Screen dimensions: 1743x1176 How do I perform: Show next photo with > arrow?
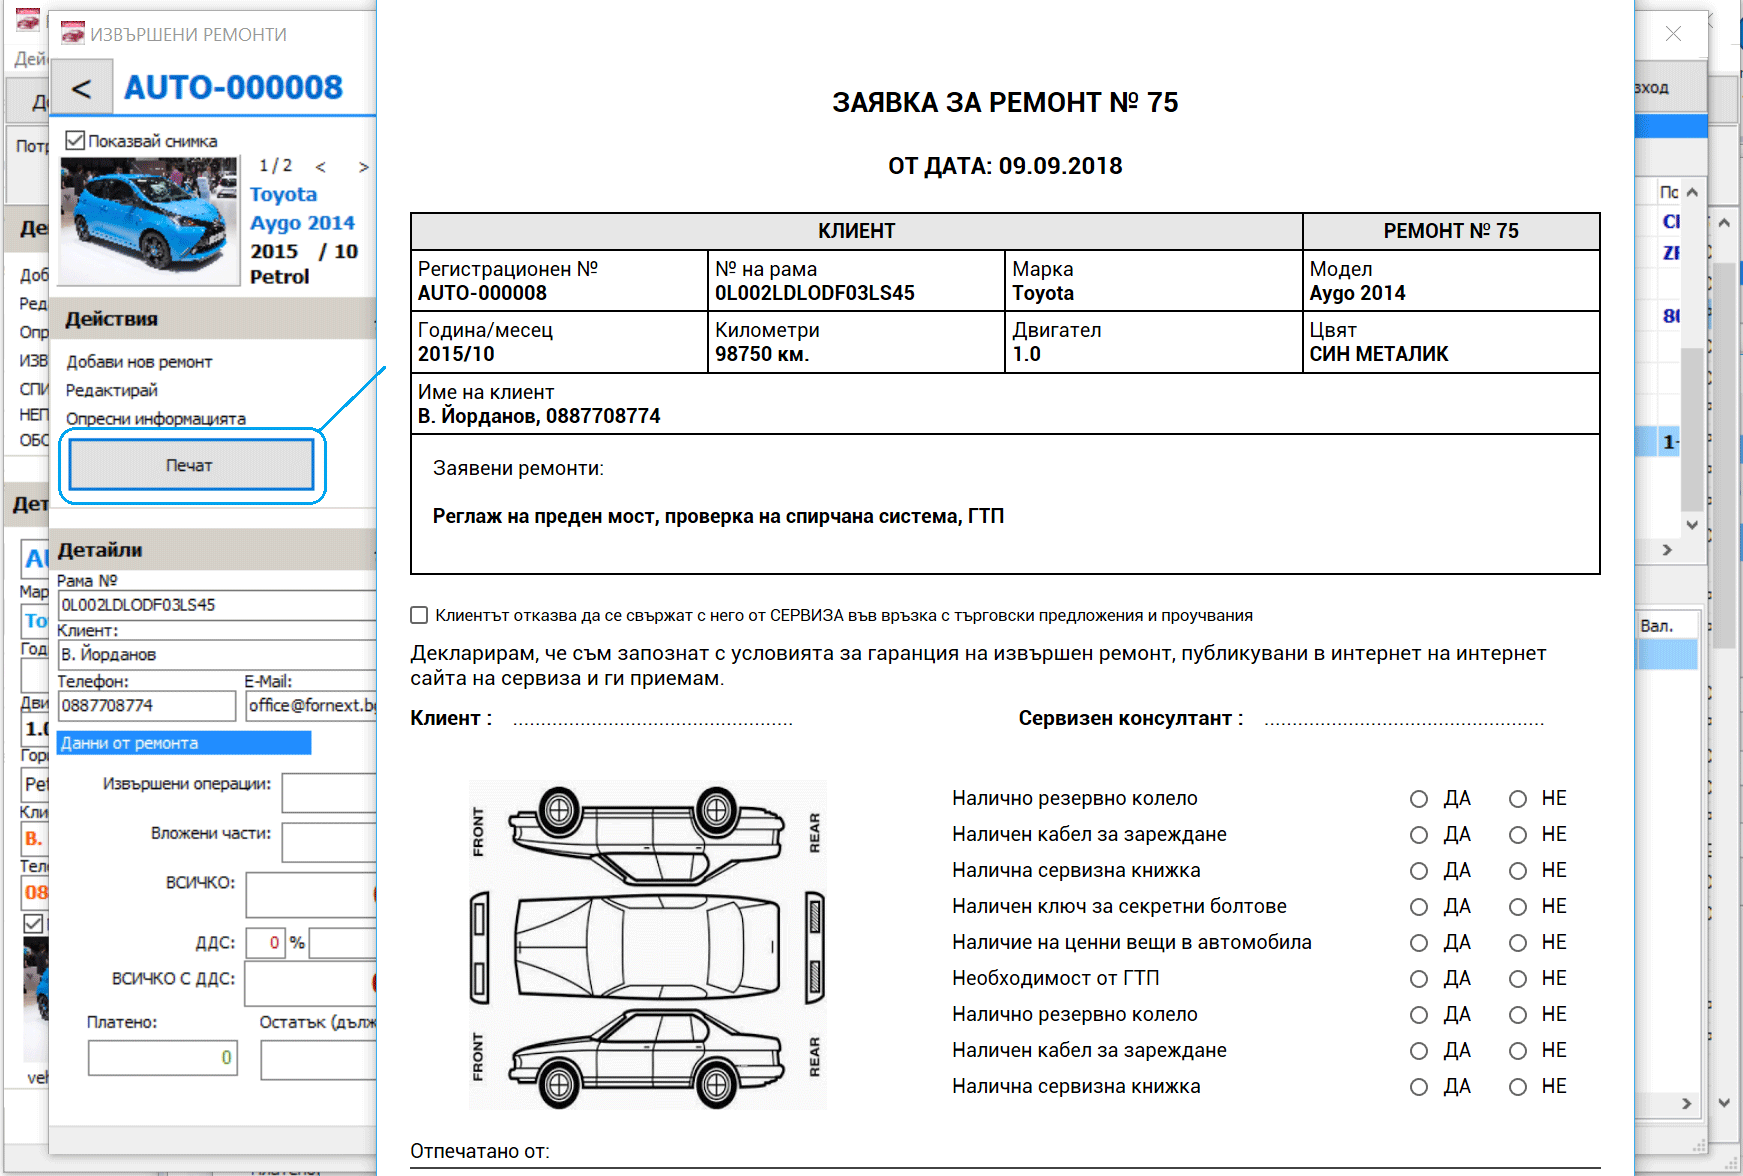(364, 167)
